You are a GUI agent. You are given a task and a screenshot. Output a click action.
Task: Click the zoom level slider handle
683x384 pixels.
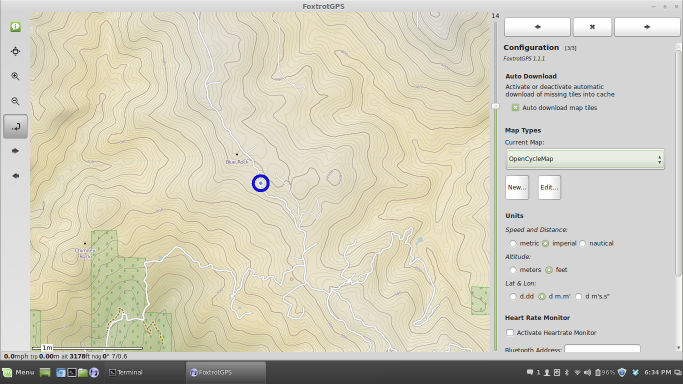pyautogui.click(x=495, y=106)
